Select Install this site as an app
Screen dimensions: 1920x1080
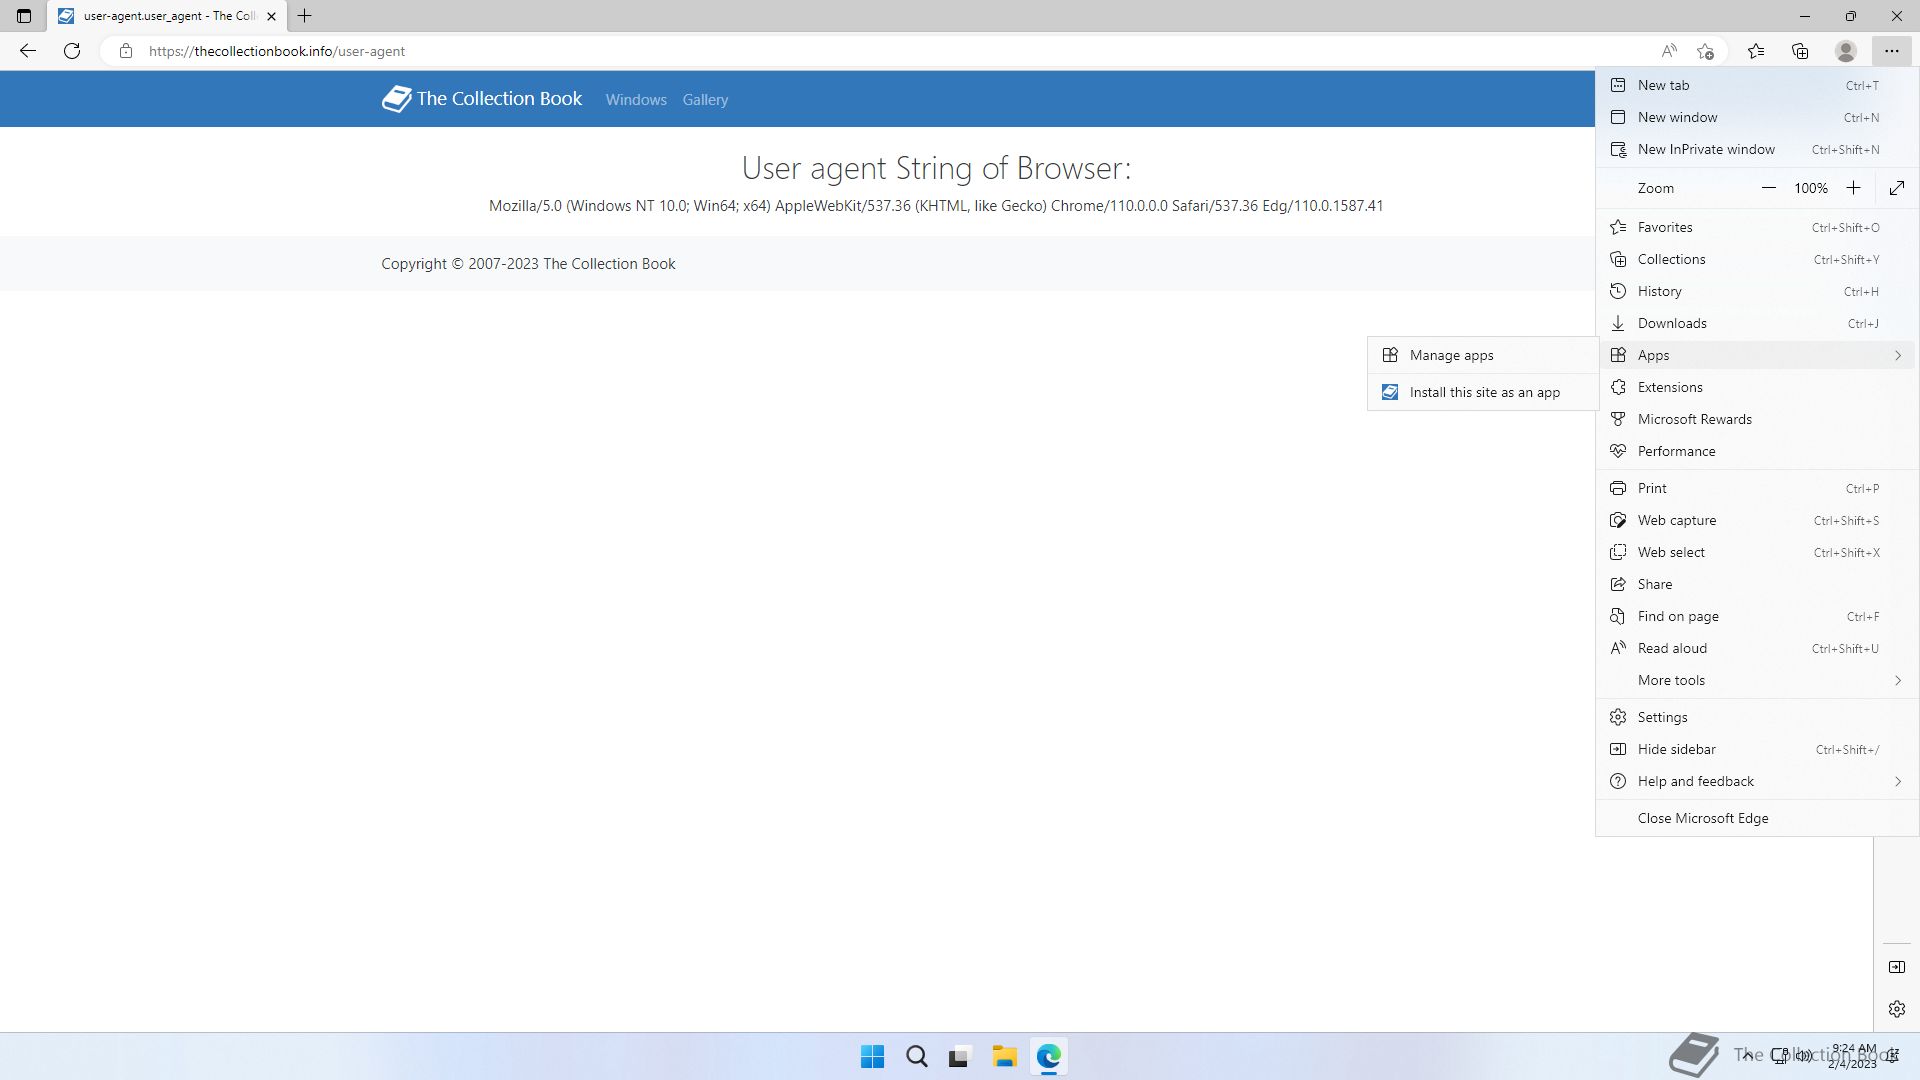(x=1484, y=392)
